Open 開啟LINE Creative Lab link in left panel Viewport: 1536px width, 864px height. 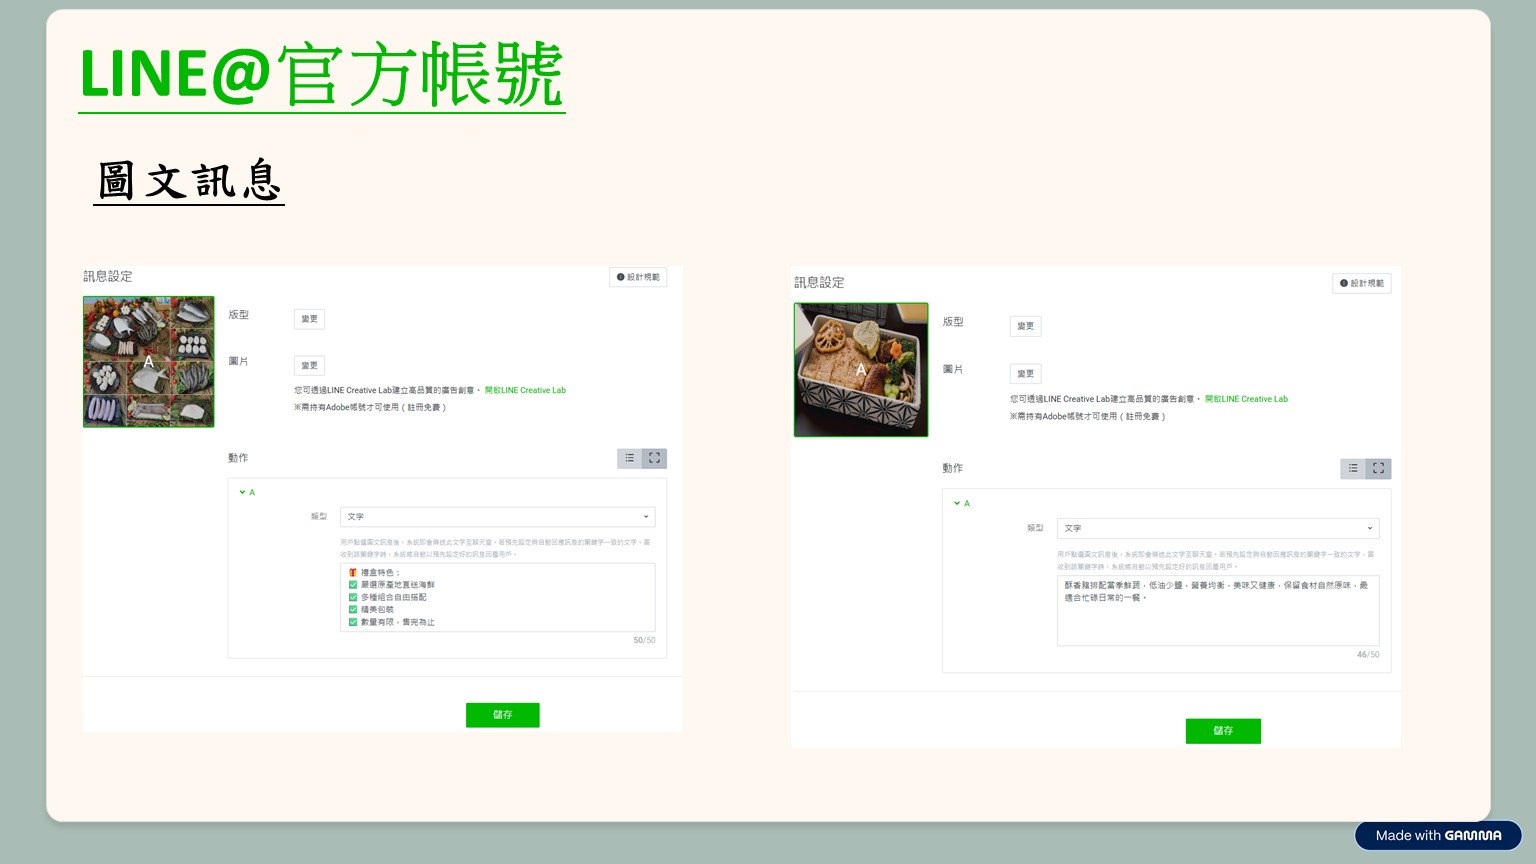(x=525, y=391)
